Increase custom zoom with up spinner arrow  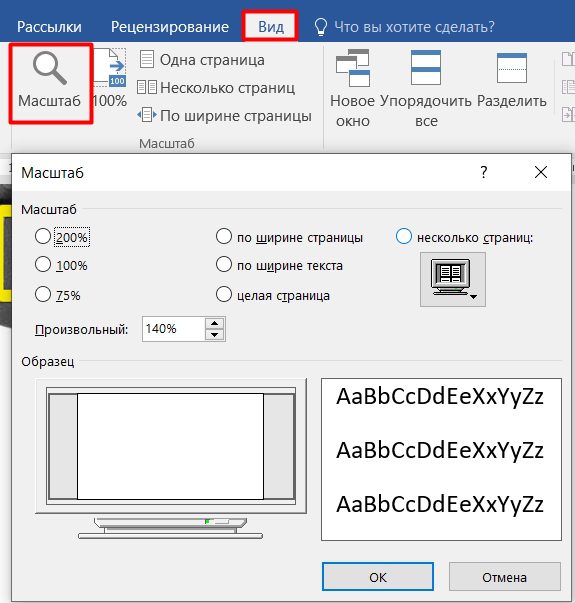pyautogui.click(x=215, y=323)
